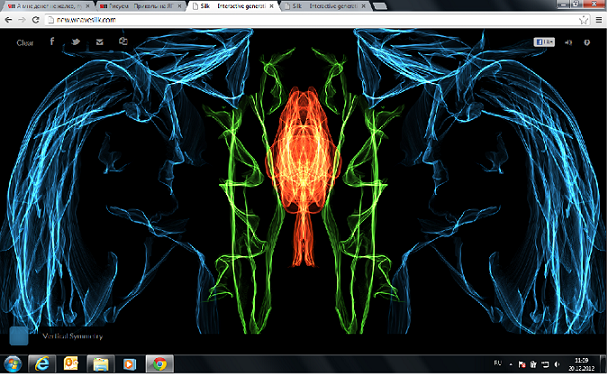The height and width of the screenshot is (377, 608).
Task: Open Windows Explorer from the taskbar
Action: pyautogui.click(x=100, y=364)
